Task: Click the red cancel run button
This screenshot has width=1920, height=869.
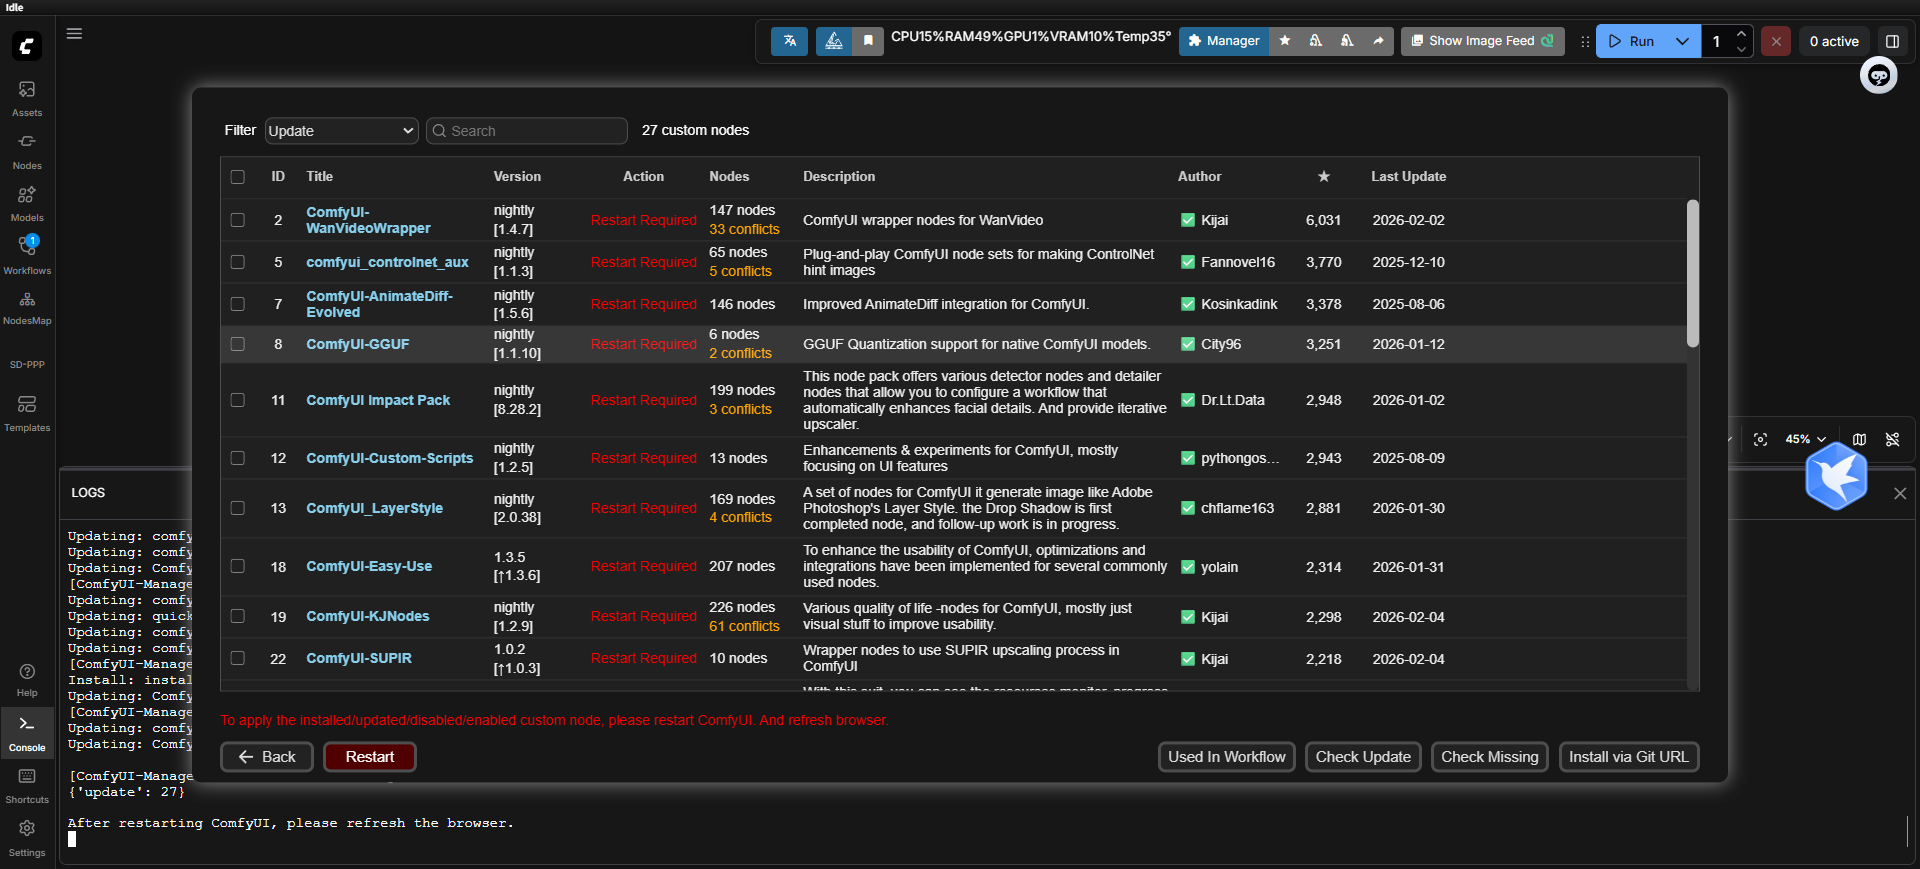Action: coord(1776,41)
